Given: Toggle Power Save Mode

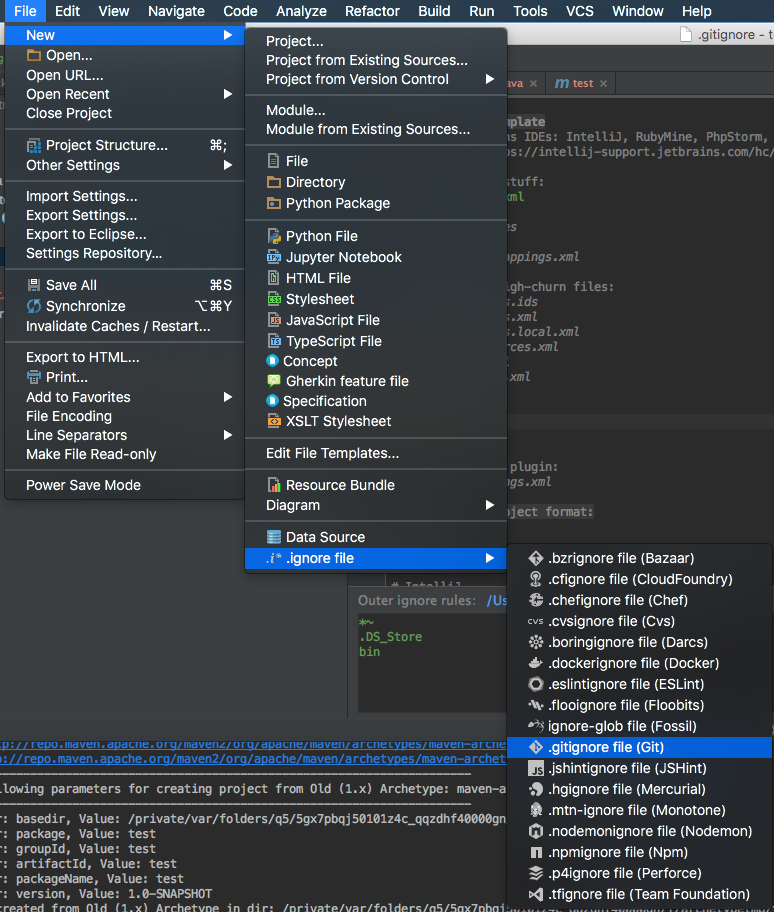Looking at the screenshot, I should tap(83, 485).
